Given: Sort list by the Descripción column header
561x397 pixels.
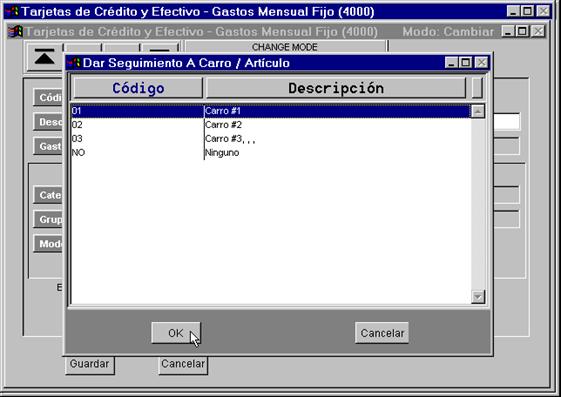Looking at the screenshot, I should pos(336,88).
